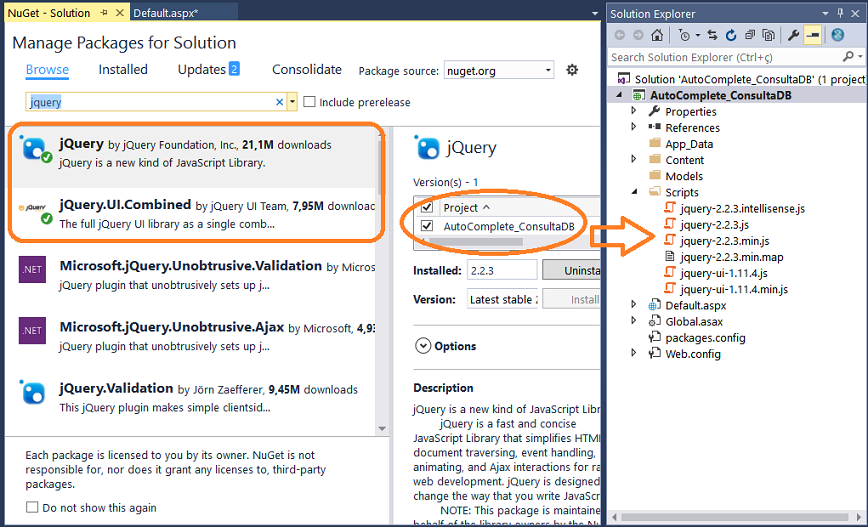868x527 pixels.
Task: Open the document tabs overflow dropdown arrow
Action: [595, 13]
